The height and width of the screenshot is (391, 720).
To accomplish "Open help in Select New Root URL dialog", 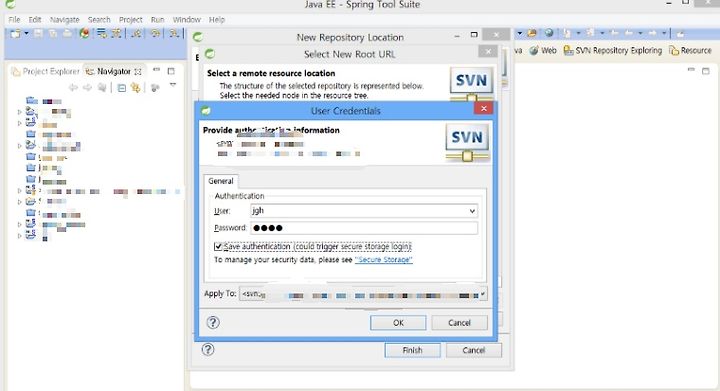I will (x=208, y=350).
